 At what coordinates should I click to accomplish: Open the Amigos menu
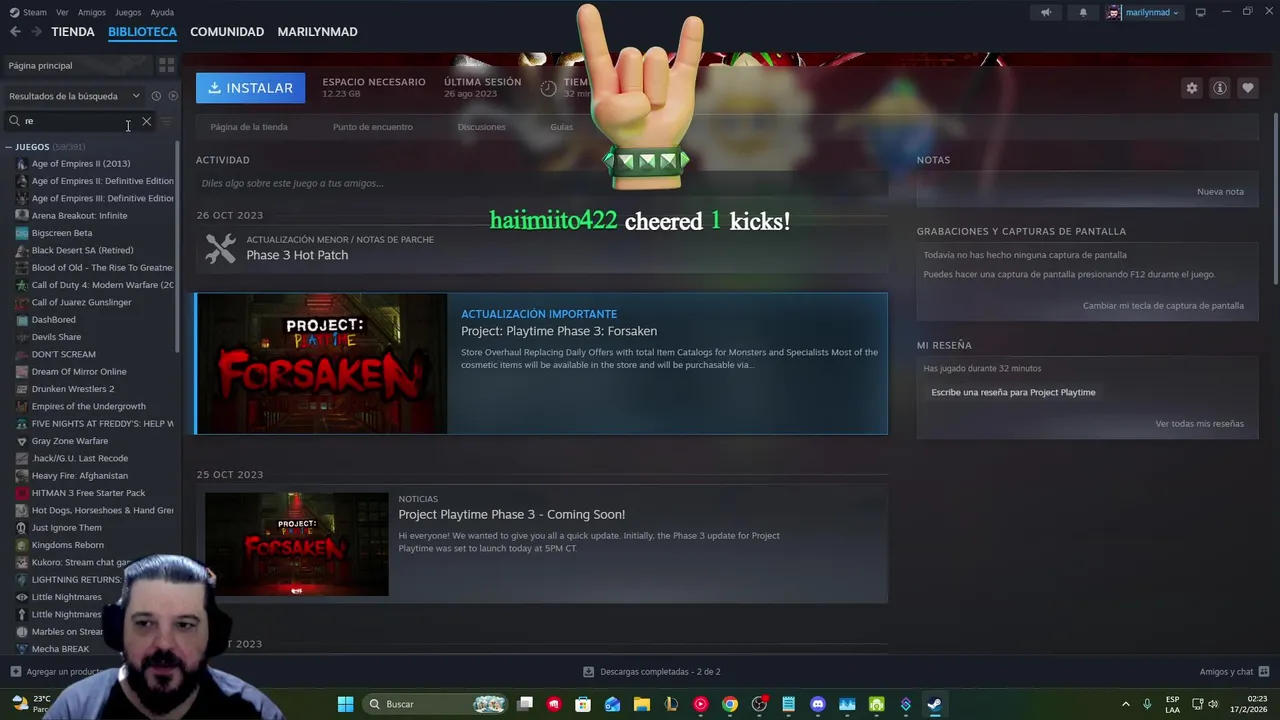92,12
